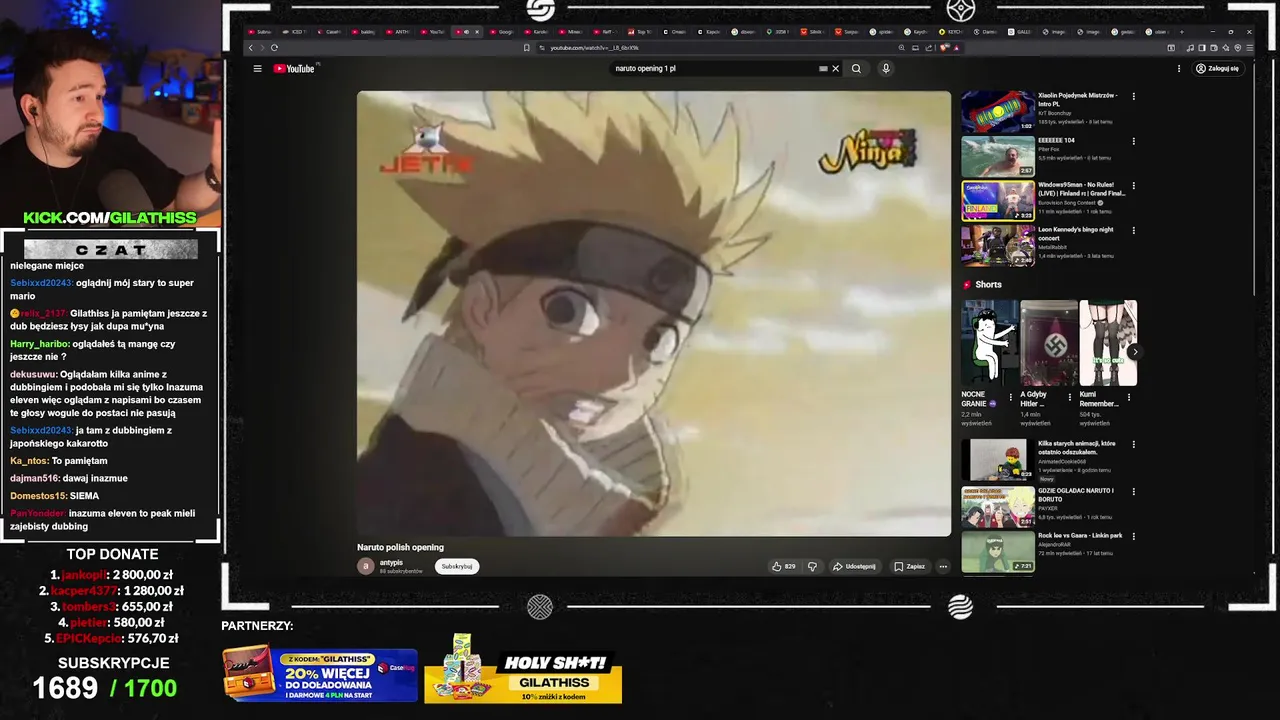
Task: Click the zoom magnifier icon in address bar
Action: (x=901, y=48)
